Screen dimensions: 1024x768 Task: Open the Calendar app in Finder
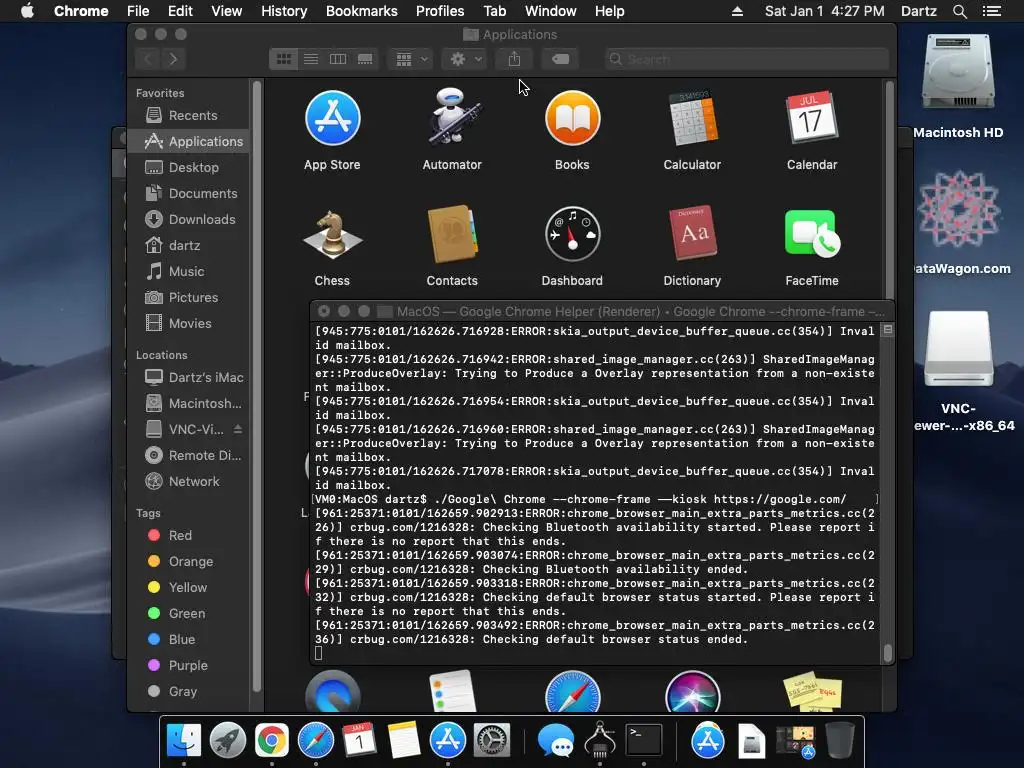pyautogui.click(x=812, y=118)
